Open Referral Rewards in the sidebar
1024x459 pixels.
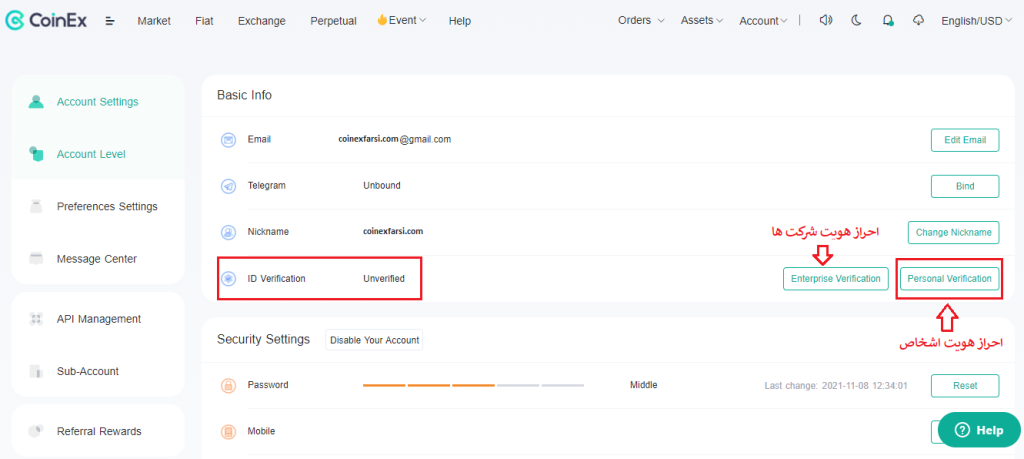click(98, 431)
